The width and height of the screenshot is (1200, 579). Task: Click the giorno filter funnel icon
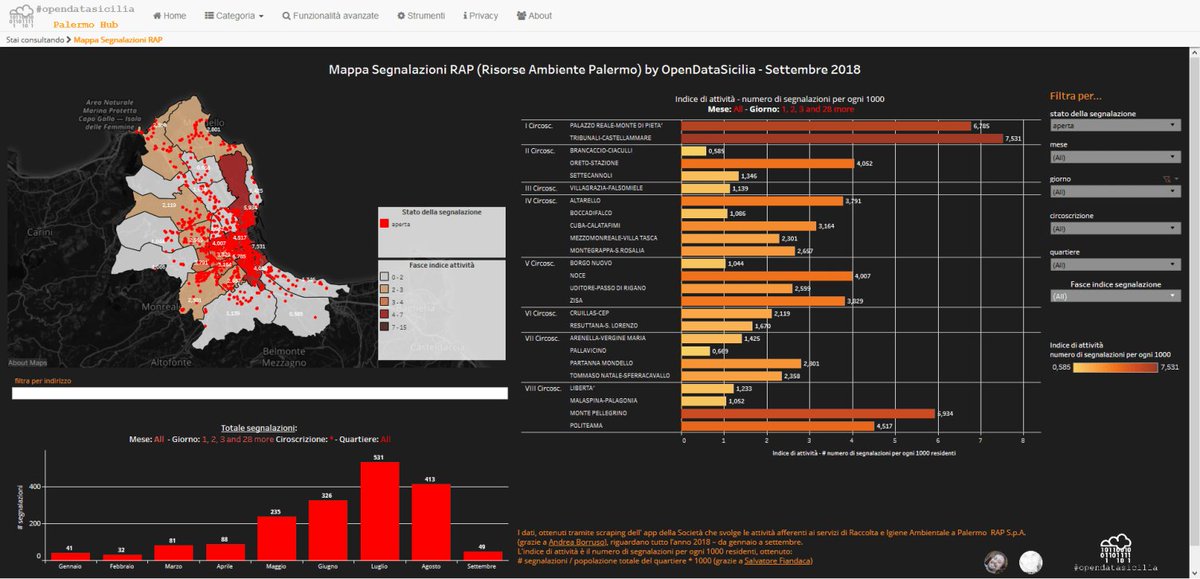[x=1166, y=177]
